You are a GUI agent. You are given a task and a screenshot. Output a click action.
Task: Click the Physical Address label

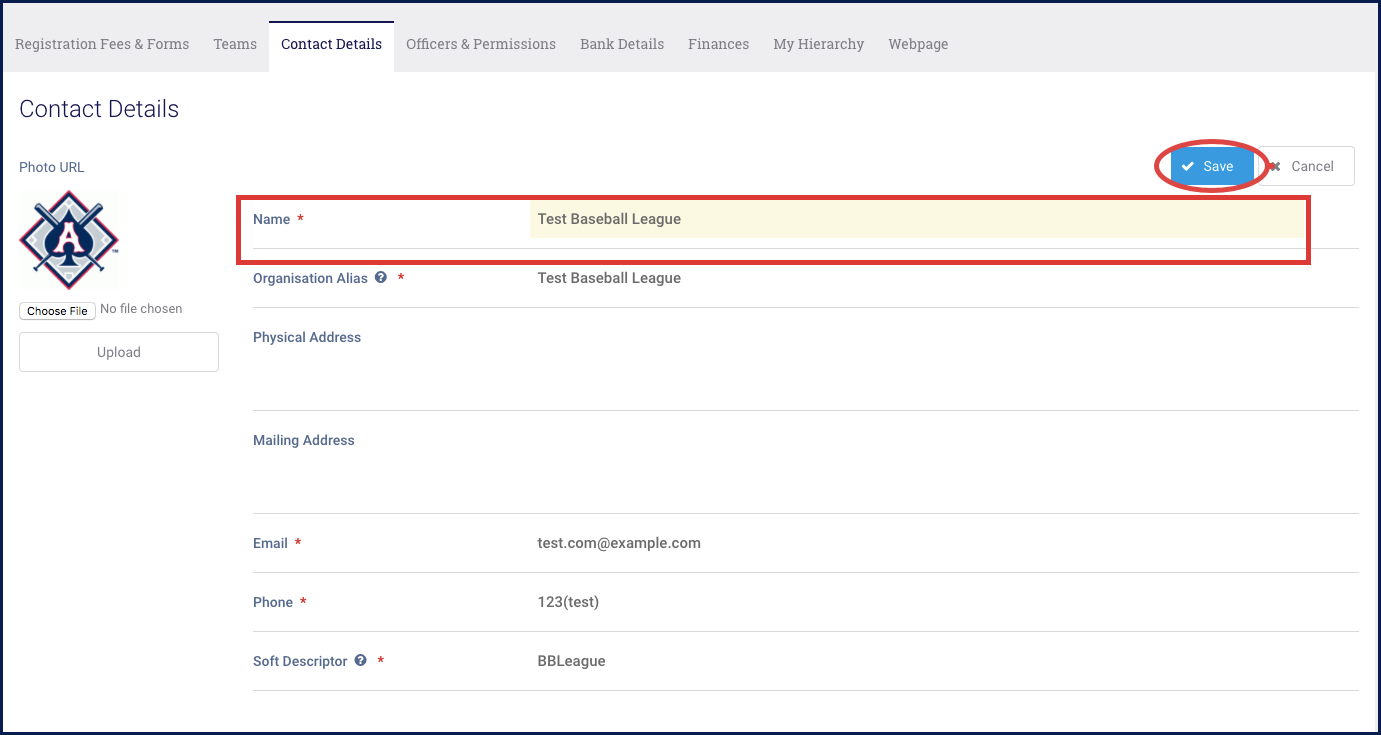307,337
